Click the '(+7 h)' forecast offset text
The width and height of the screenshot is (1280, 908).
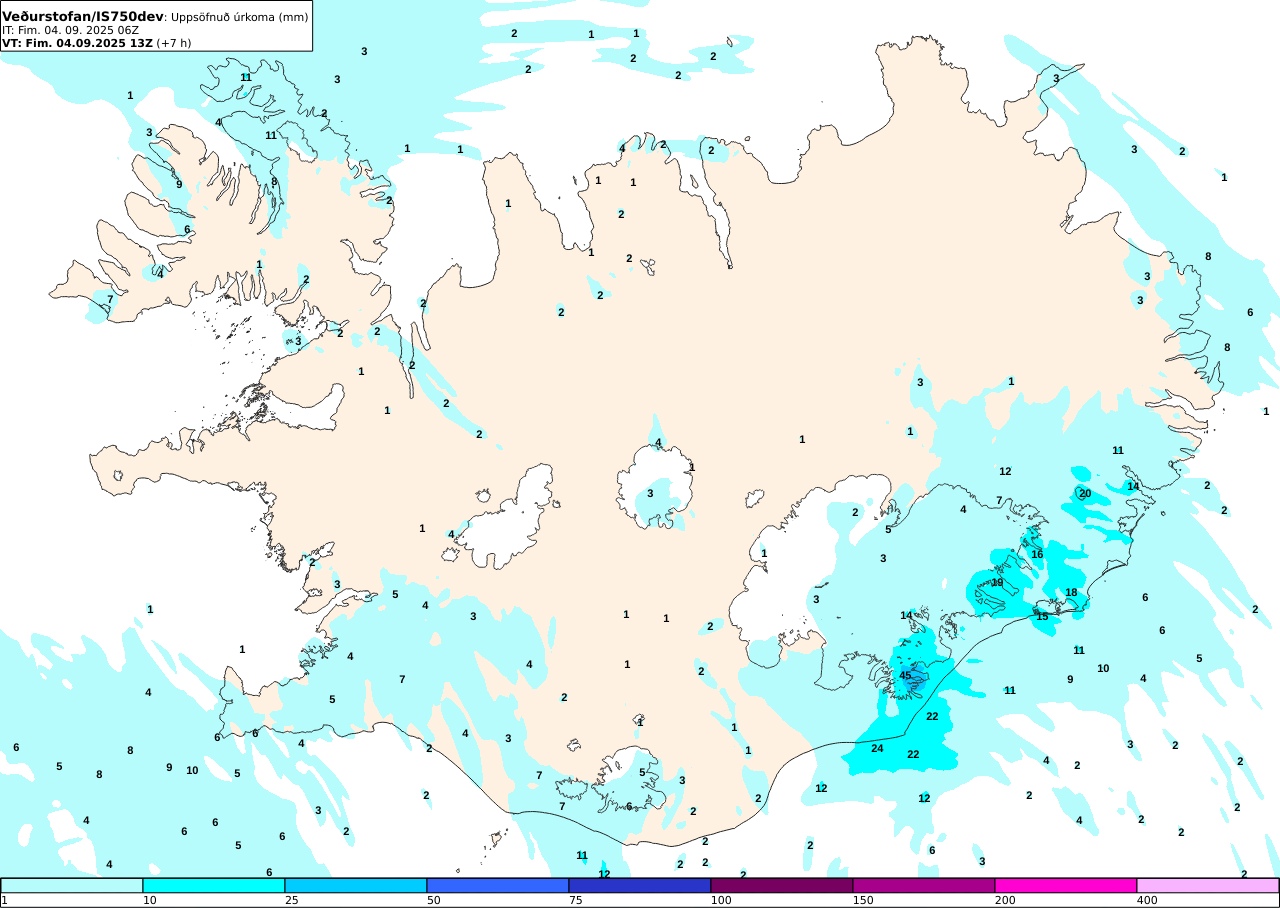pyautogui.click(x=174, y=43)
